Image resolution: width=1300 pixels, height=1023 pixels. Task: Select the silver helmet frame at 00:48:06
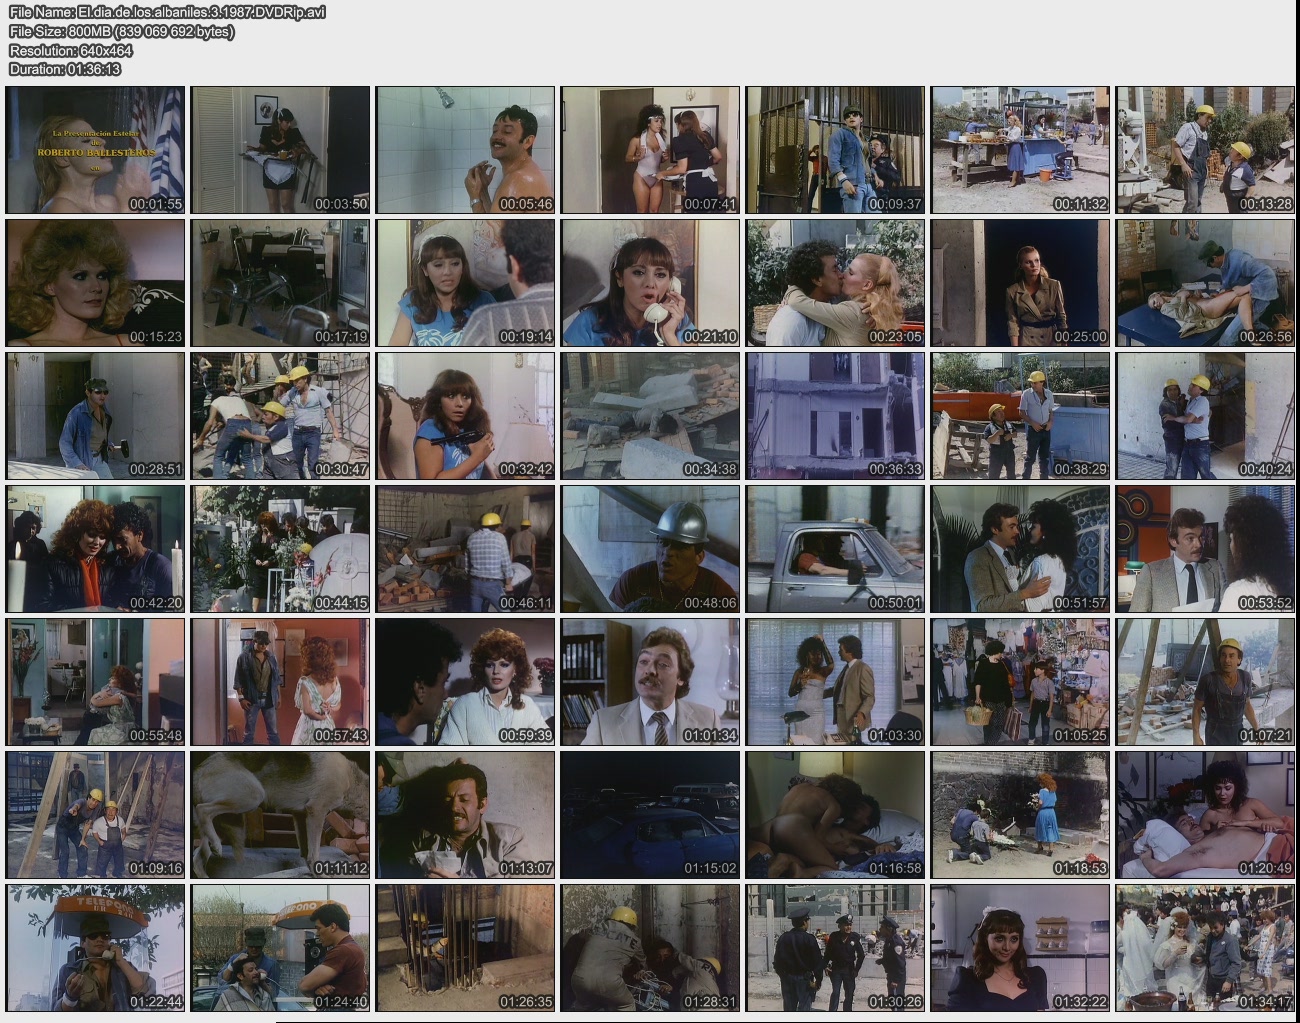pyautogui.click(x=650, y=549)
